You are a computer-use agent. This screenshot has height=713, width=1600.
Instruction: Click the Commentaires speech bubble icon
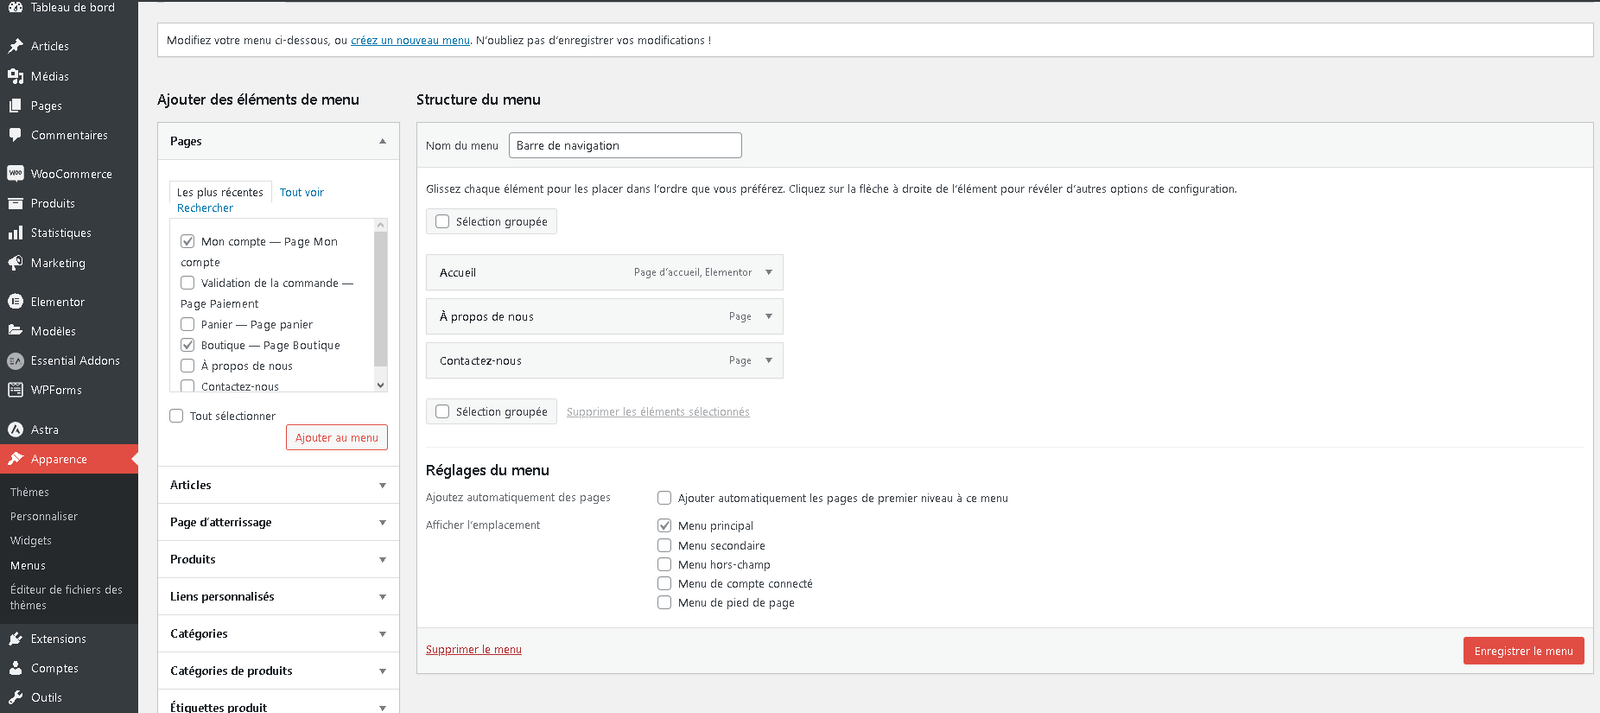point(15,135)
